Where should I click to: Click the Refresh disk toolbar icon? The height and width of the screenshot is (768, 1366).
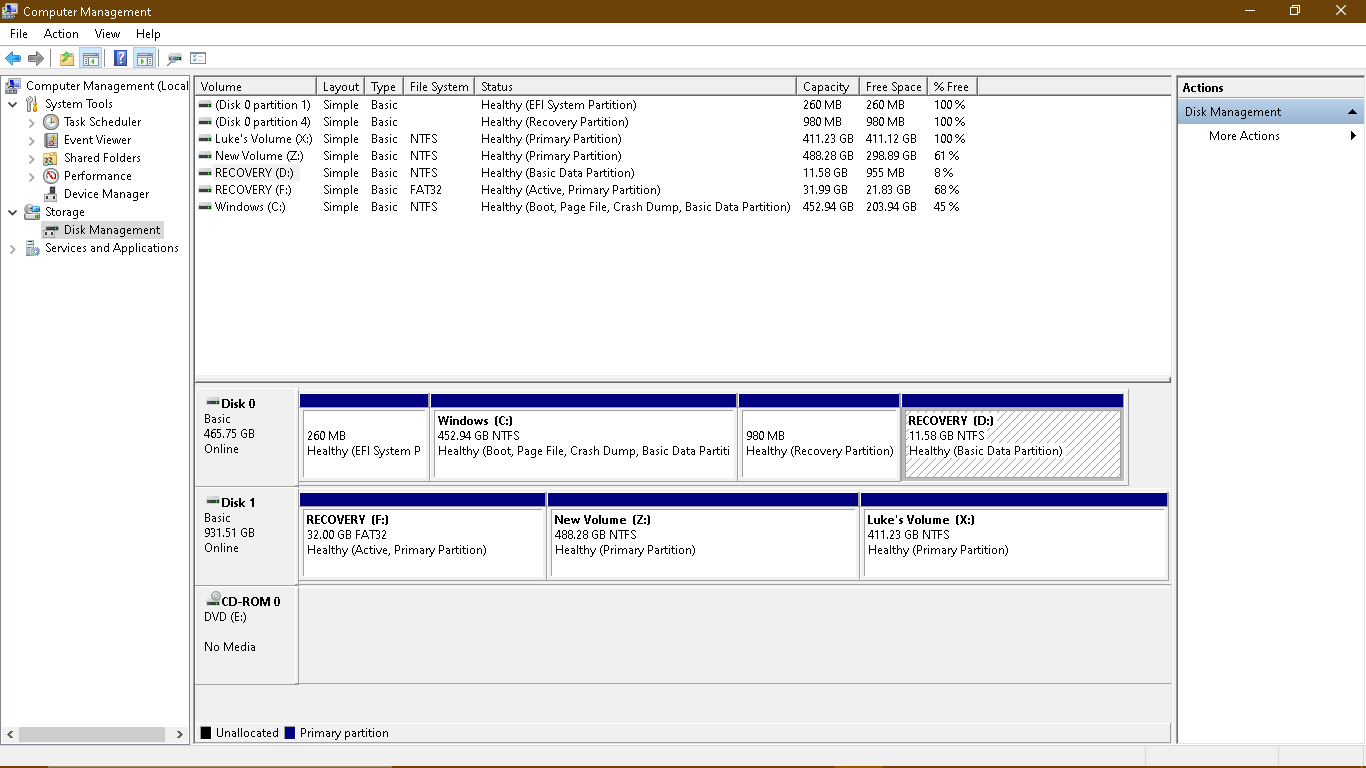point(175,58)
